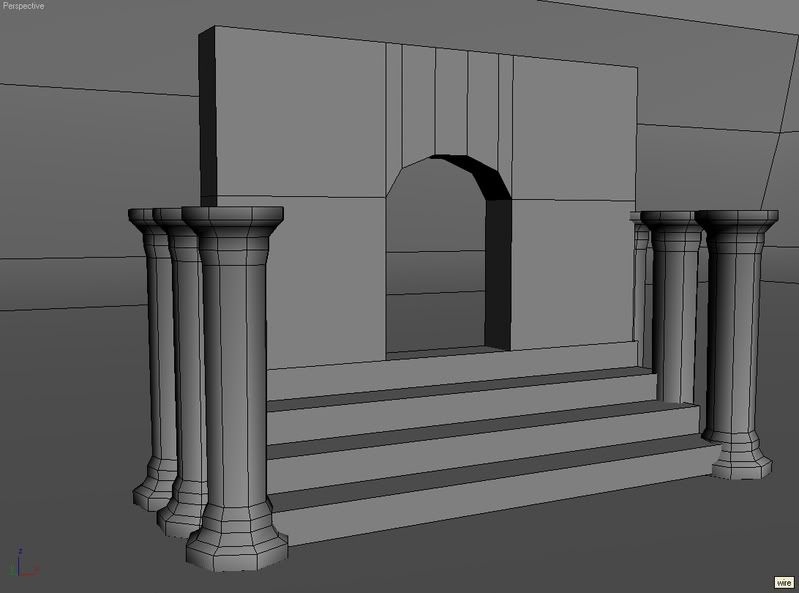The width and height of the screenshot is (799, 593).
Task: Click the wire label in the corner
Action: pos(784,583)
